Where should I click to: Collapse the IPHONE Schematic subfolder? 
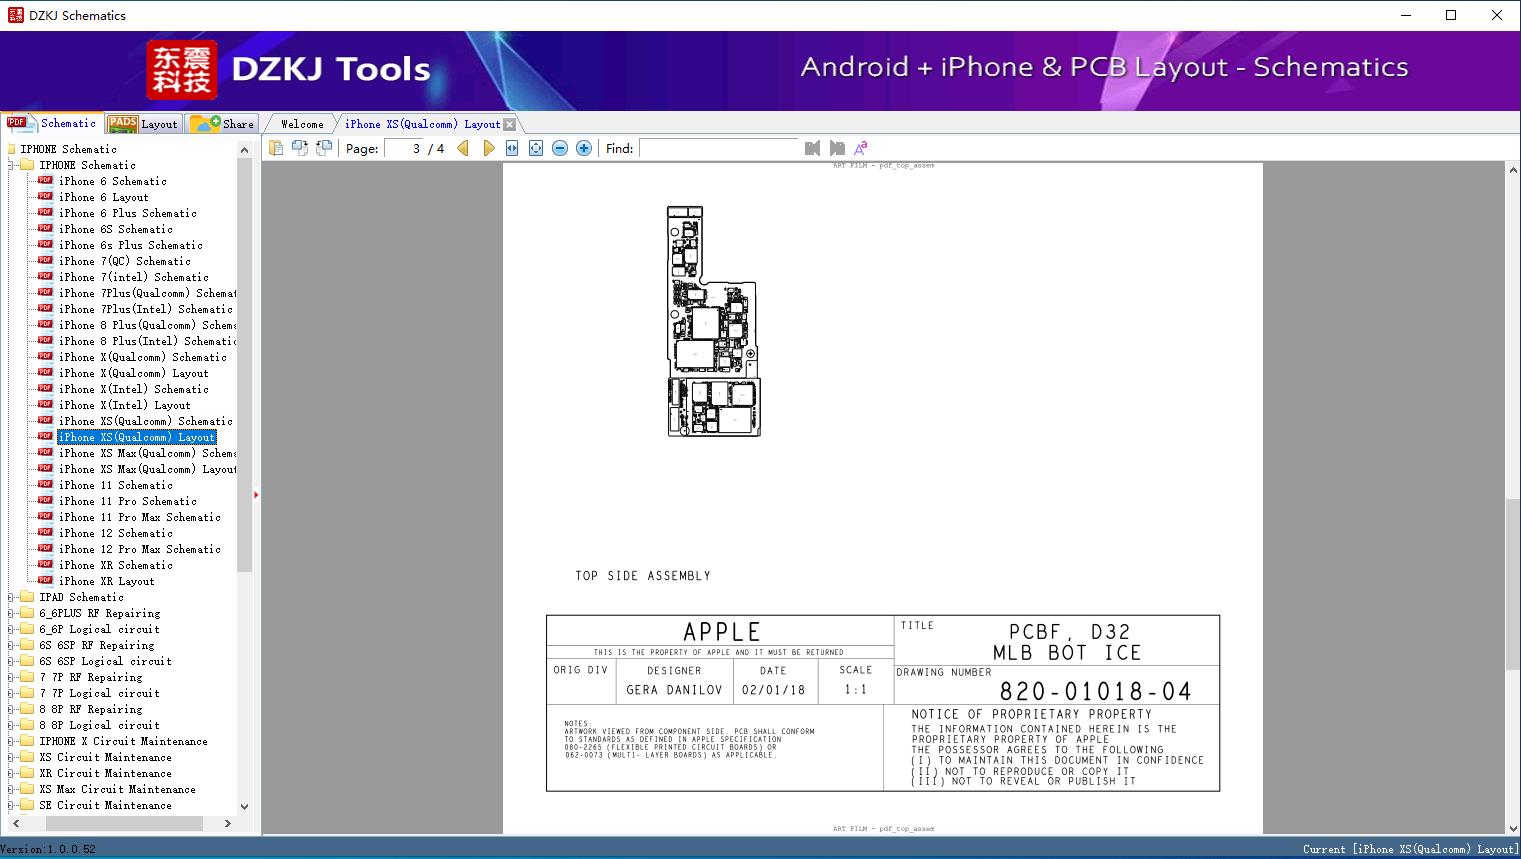click(x=11, y=165)
